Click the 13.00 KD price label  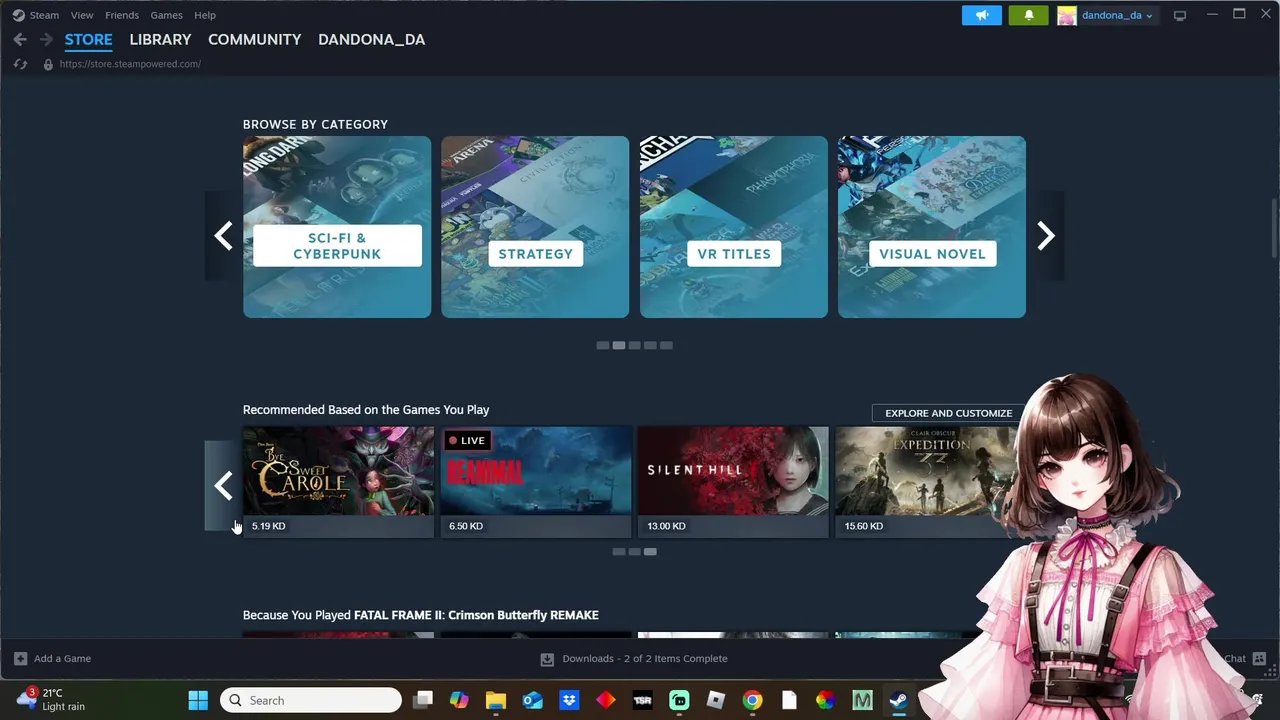coord(666,526)
